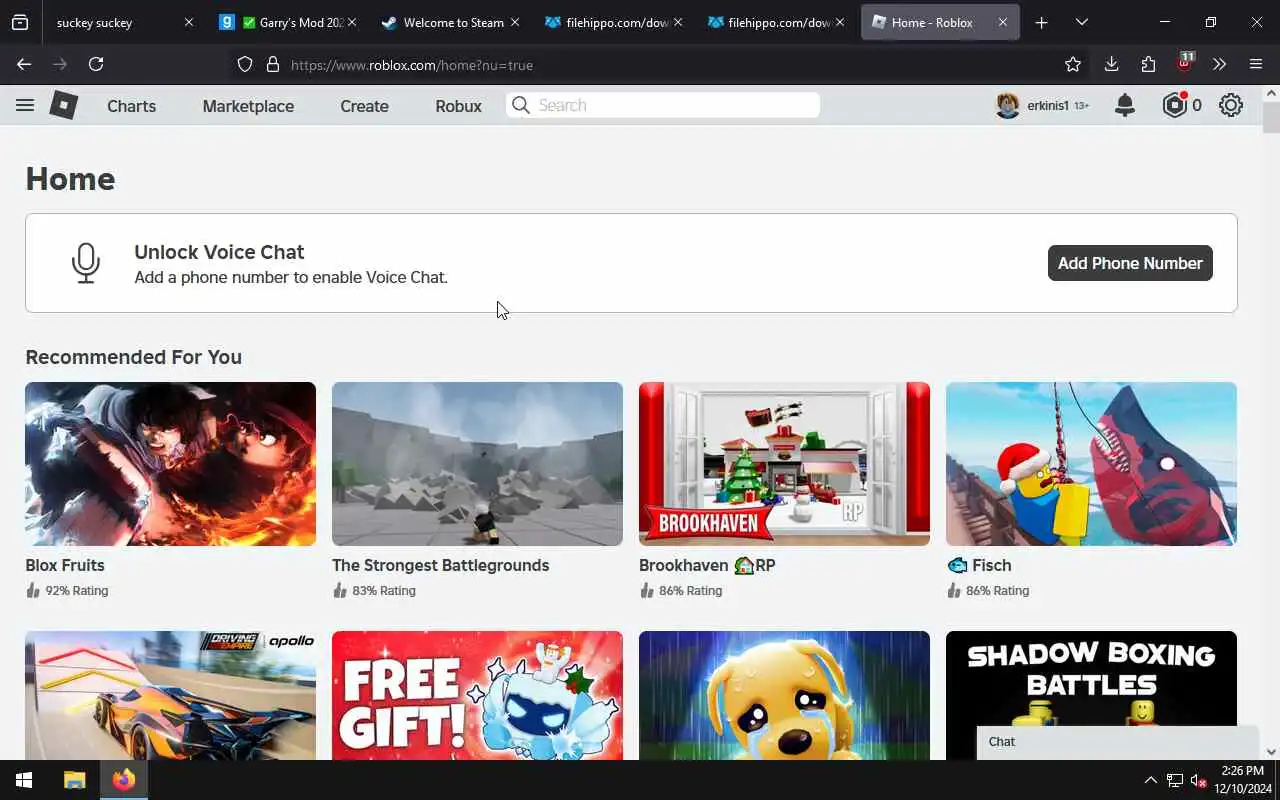Click the erkinis1 avatar picture
Screen dimensions: 1280x800
tap(1008, 105)
